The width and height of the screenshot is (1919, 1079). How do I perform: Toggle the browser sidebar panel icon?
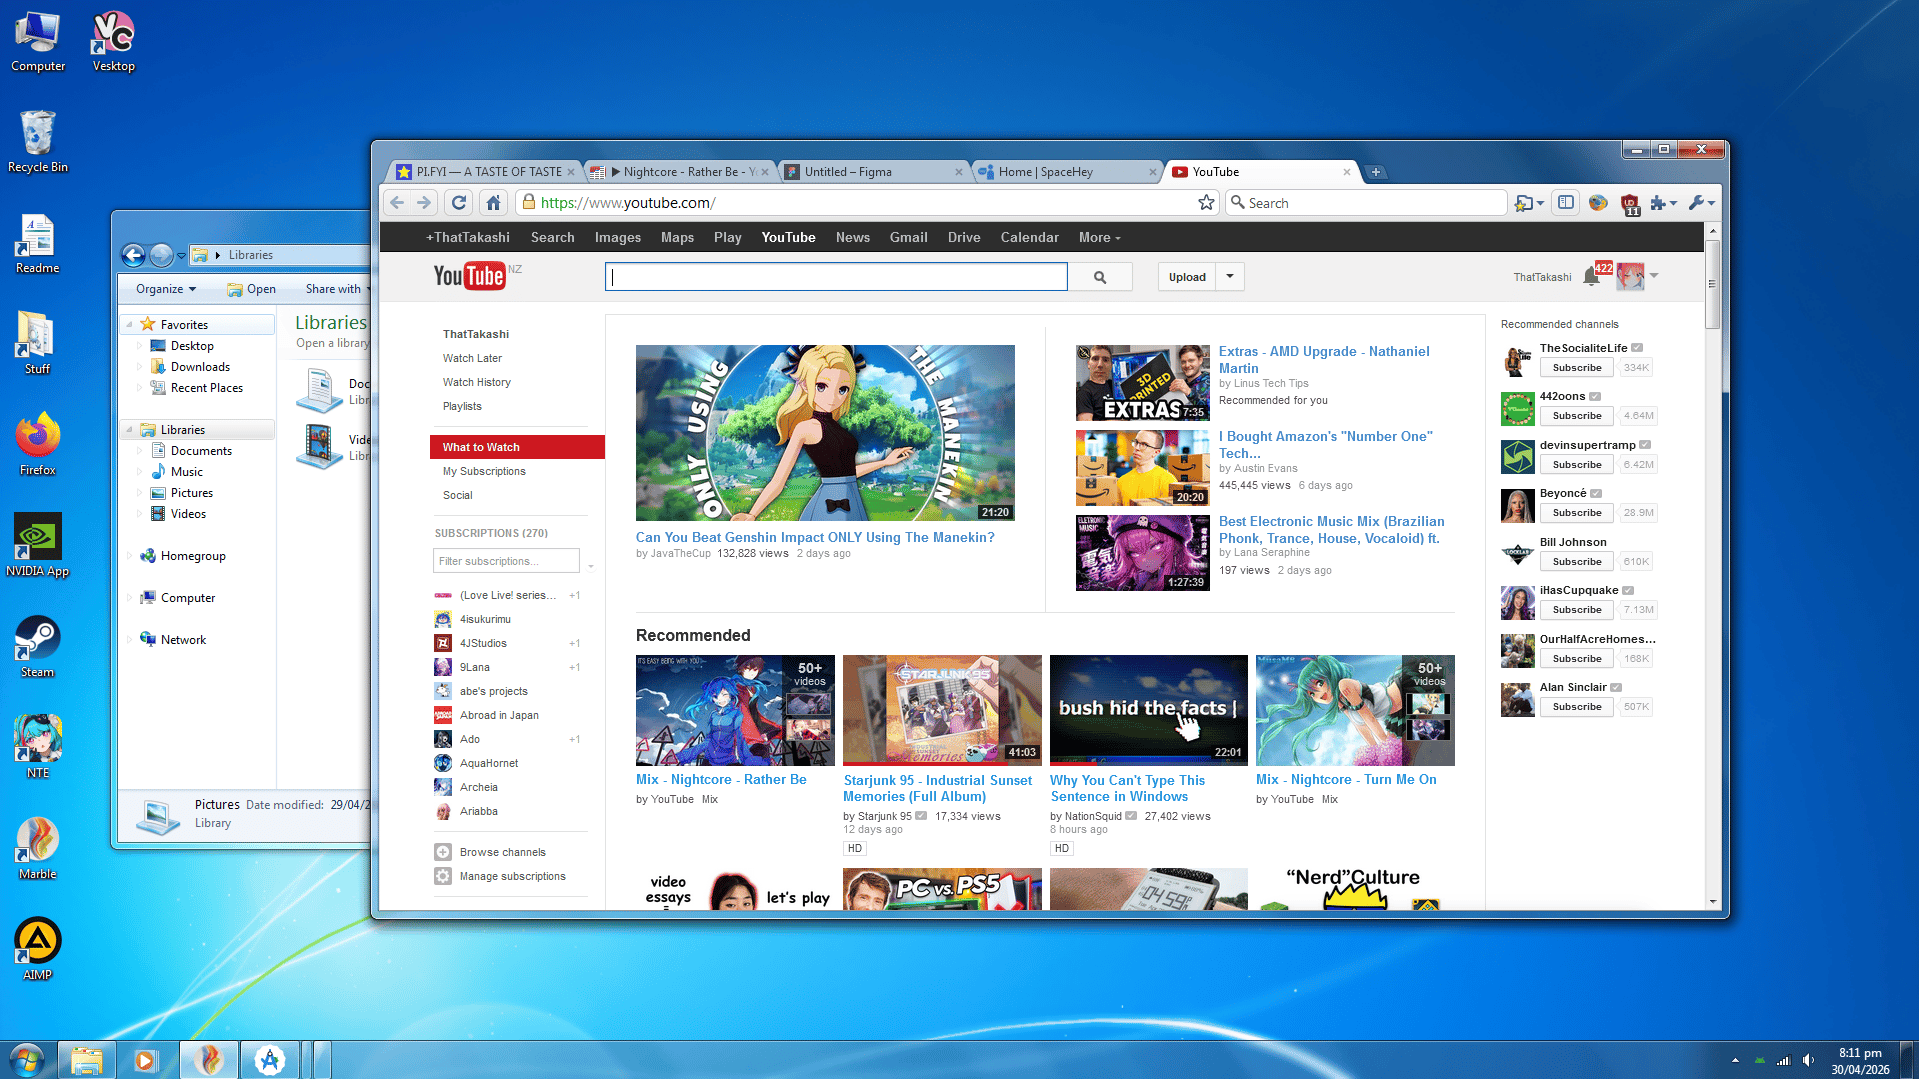click(1566, 203)
